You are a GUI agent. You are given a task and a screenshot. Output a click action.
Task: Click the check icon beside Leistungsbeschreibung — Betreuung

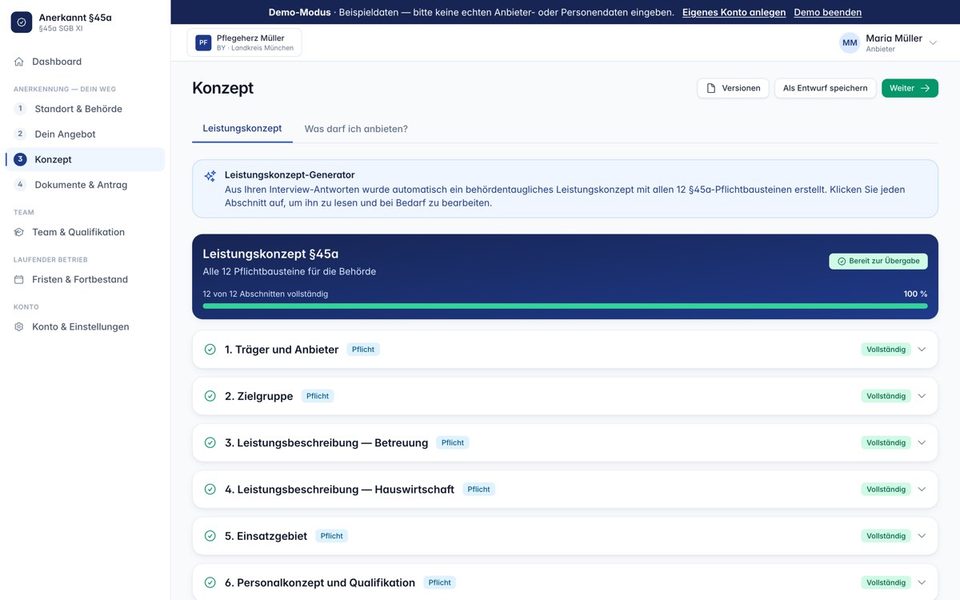tap(210, 443)
